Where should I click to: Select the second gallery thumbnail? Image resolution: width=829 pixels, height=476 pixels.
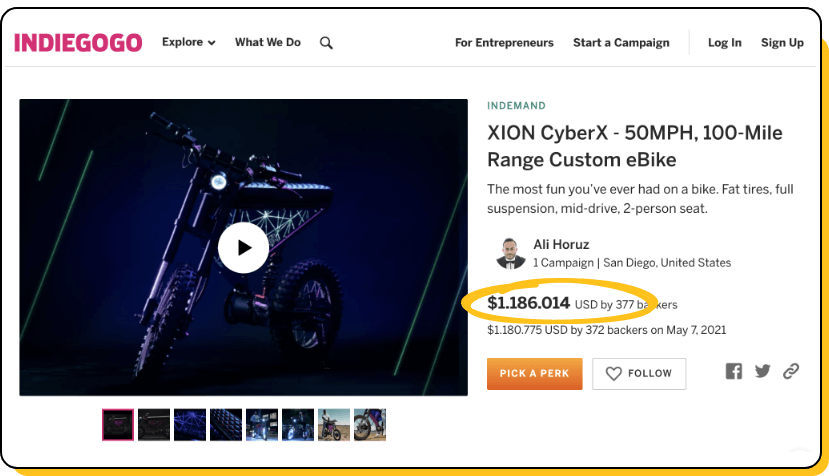(154, 424)
